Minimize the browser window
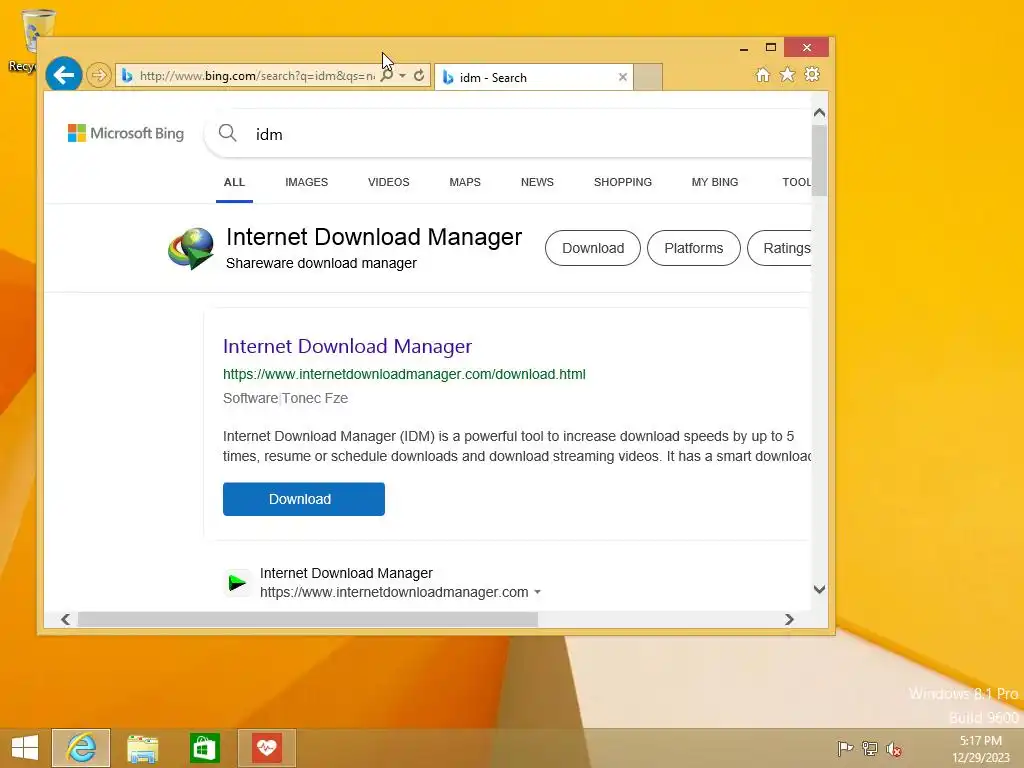The height and width of the screenshot is (768, 1024). click(744, 48)
